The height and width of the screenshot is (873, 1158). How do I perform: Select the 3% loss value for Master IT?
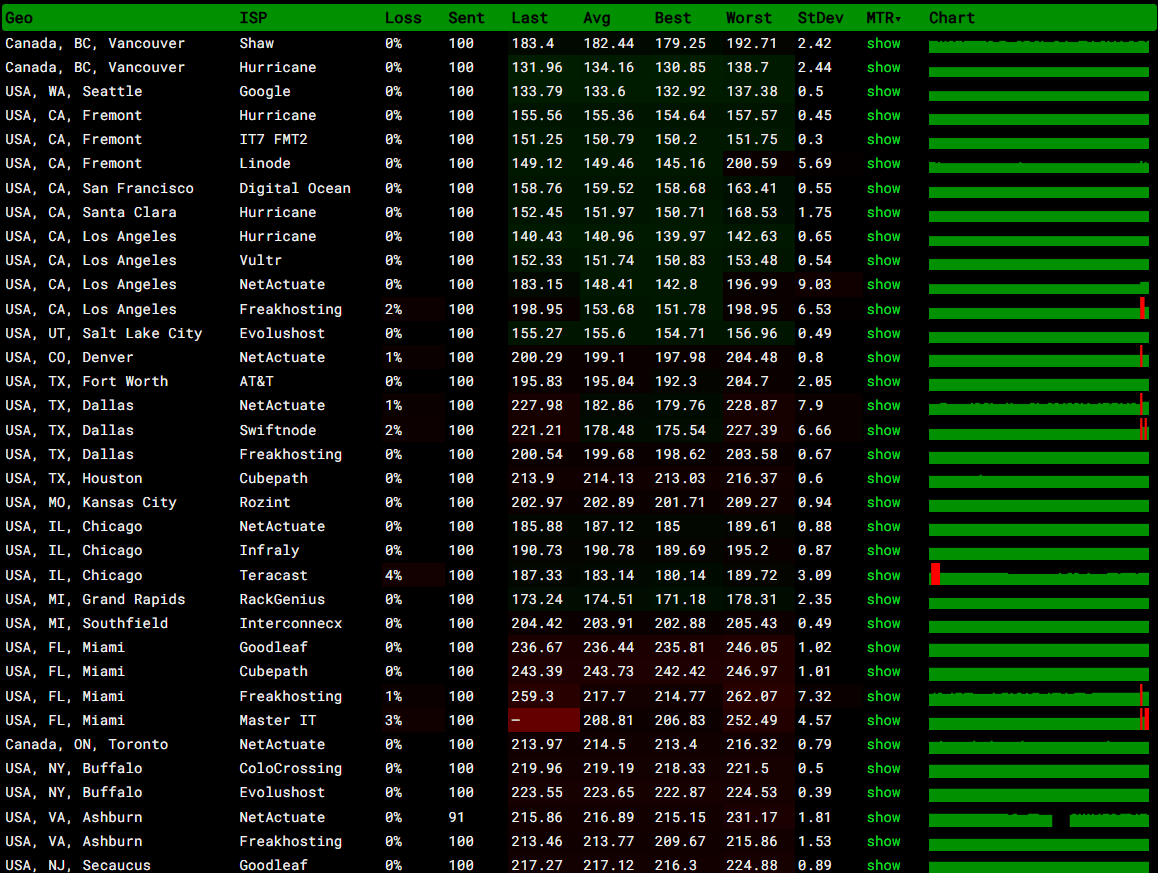click(x=394, y=720)
